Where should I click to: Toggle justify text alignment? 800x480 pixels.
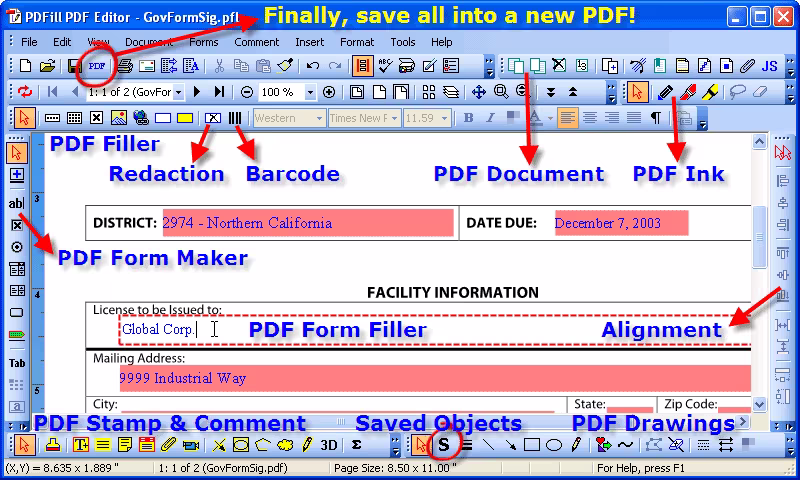click(634, 118)
